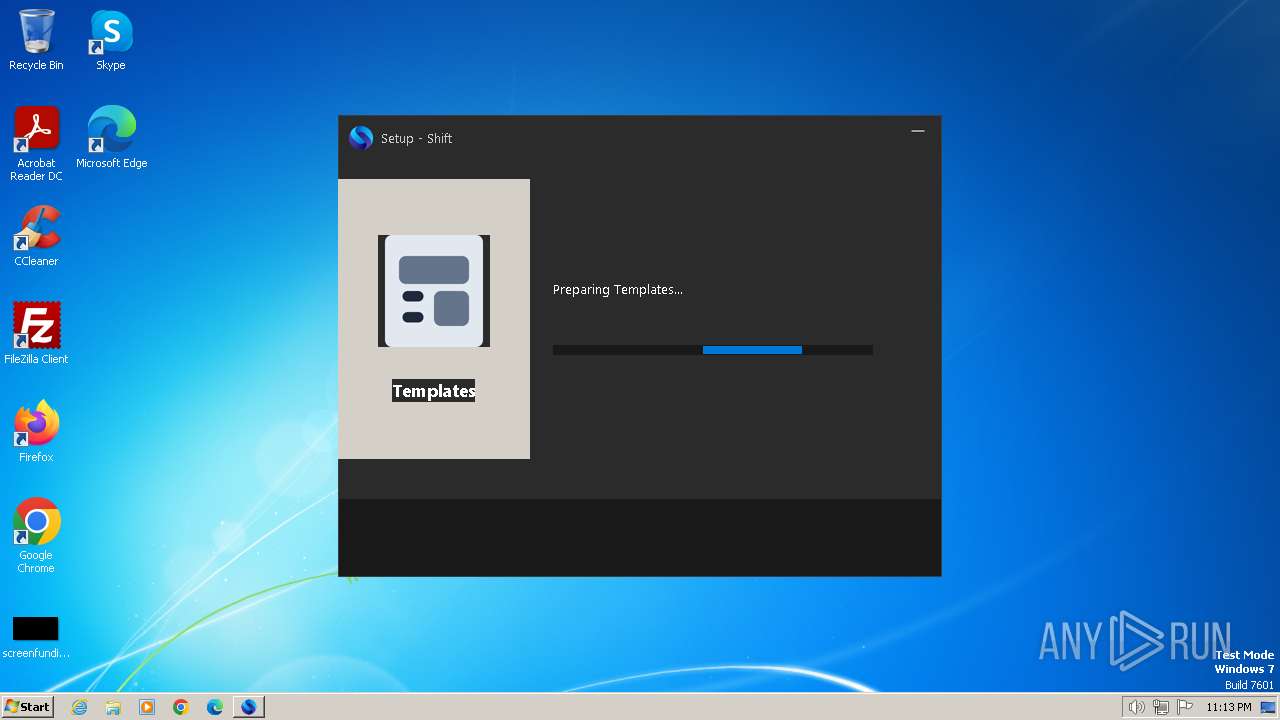Launch Internet Explorer from the taskbar

pos(79,707)
